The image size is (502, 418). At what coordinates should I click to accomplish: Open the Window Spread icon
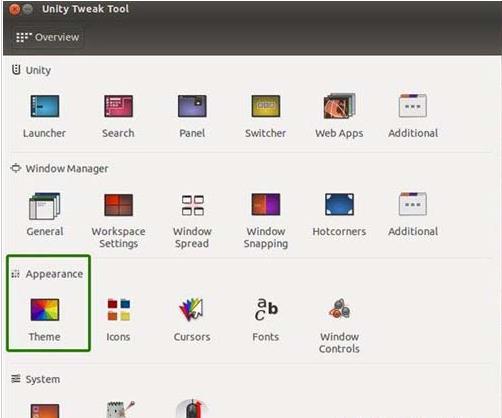(193, 205)
